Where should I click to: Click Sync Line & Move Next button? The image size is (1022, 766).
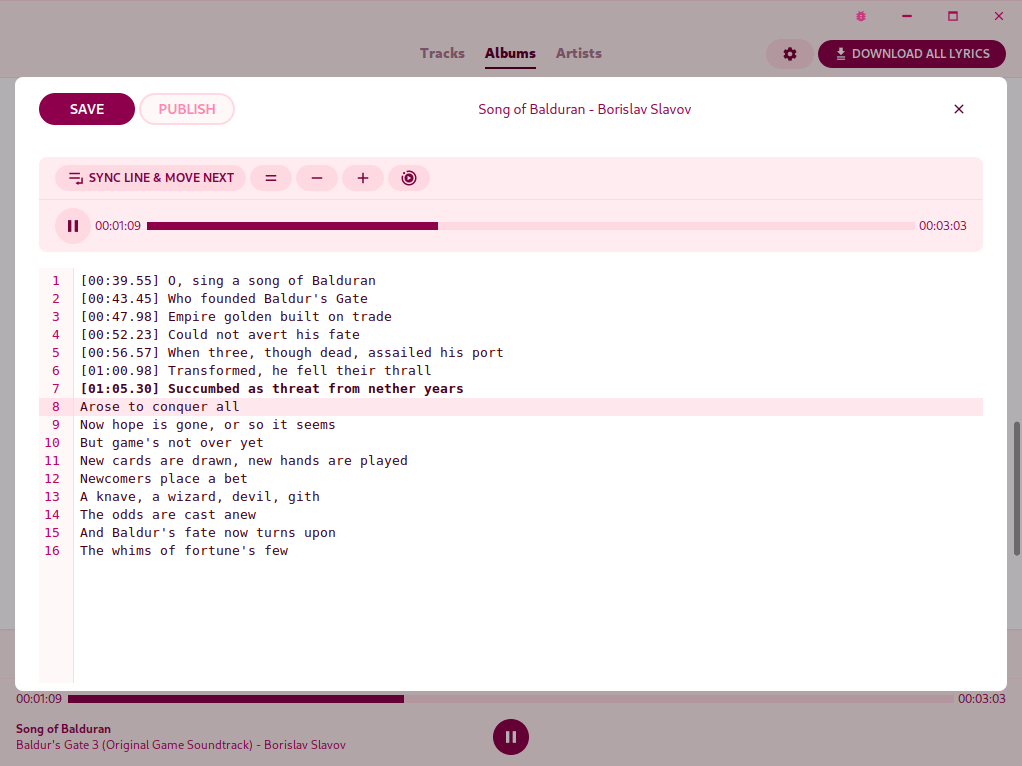pos(150,178)
